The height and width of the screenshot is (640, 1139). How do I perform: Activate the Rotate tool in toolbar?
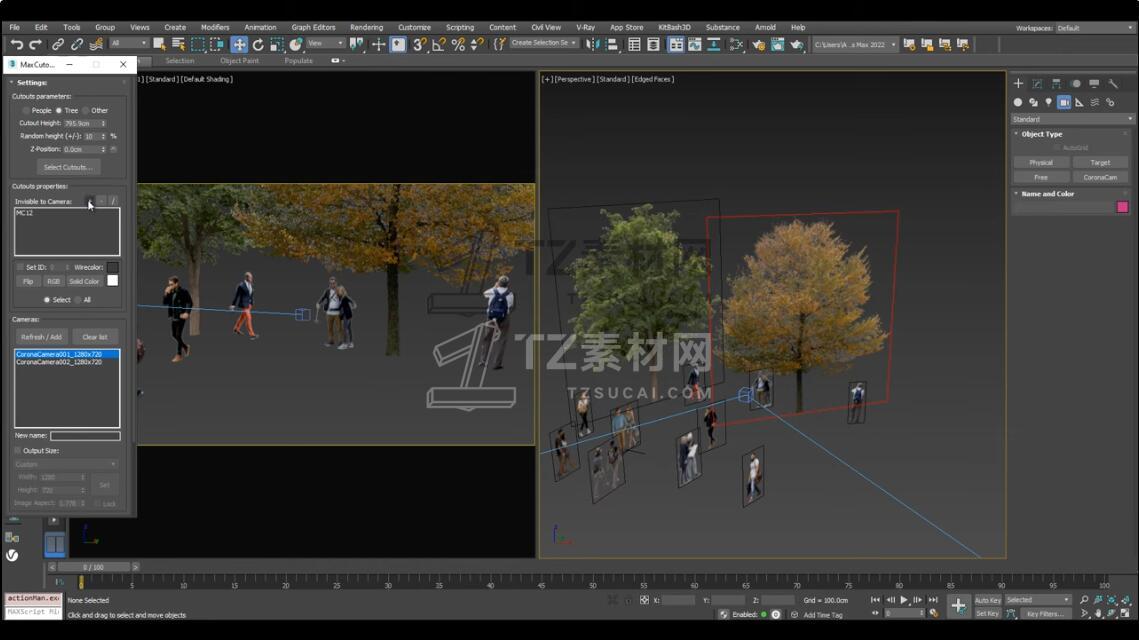pyautogui.click(x=258, y=44)
